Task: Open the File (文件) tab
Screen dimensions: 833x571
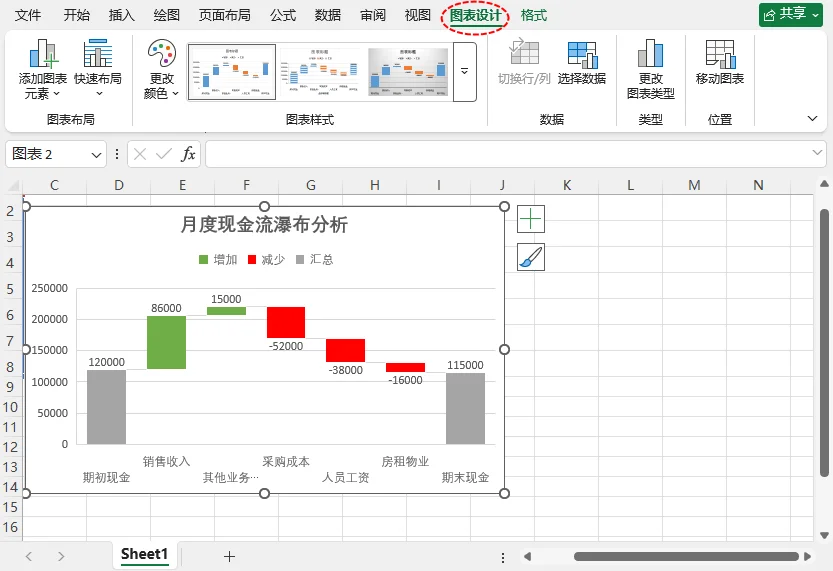Action: click(28, 15)
